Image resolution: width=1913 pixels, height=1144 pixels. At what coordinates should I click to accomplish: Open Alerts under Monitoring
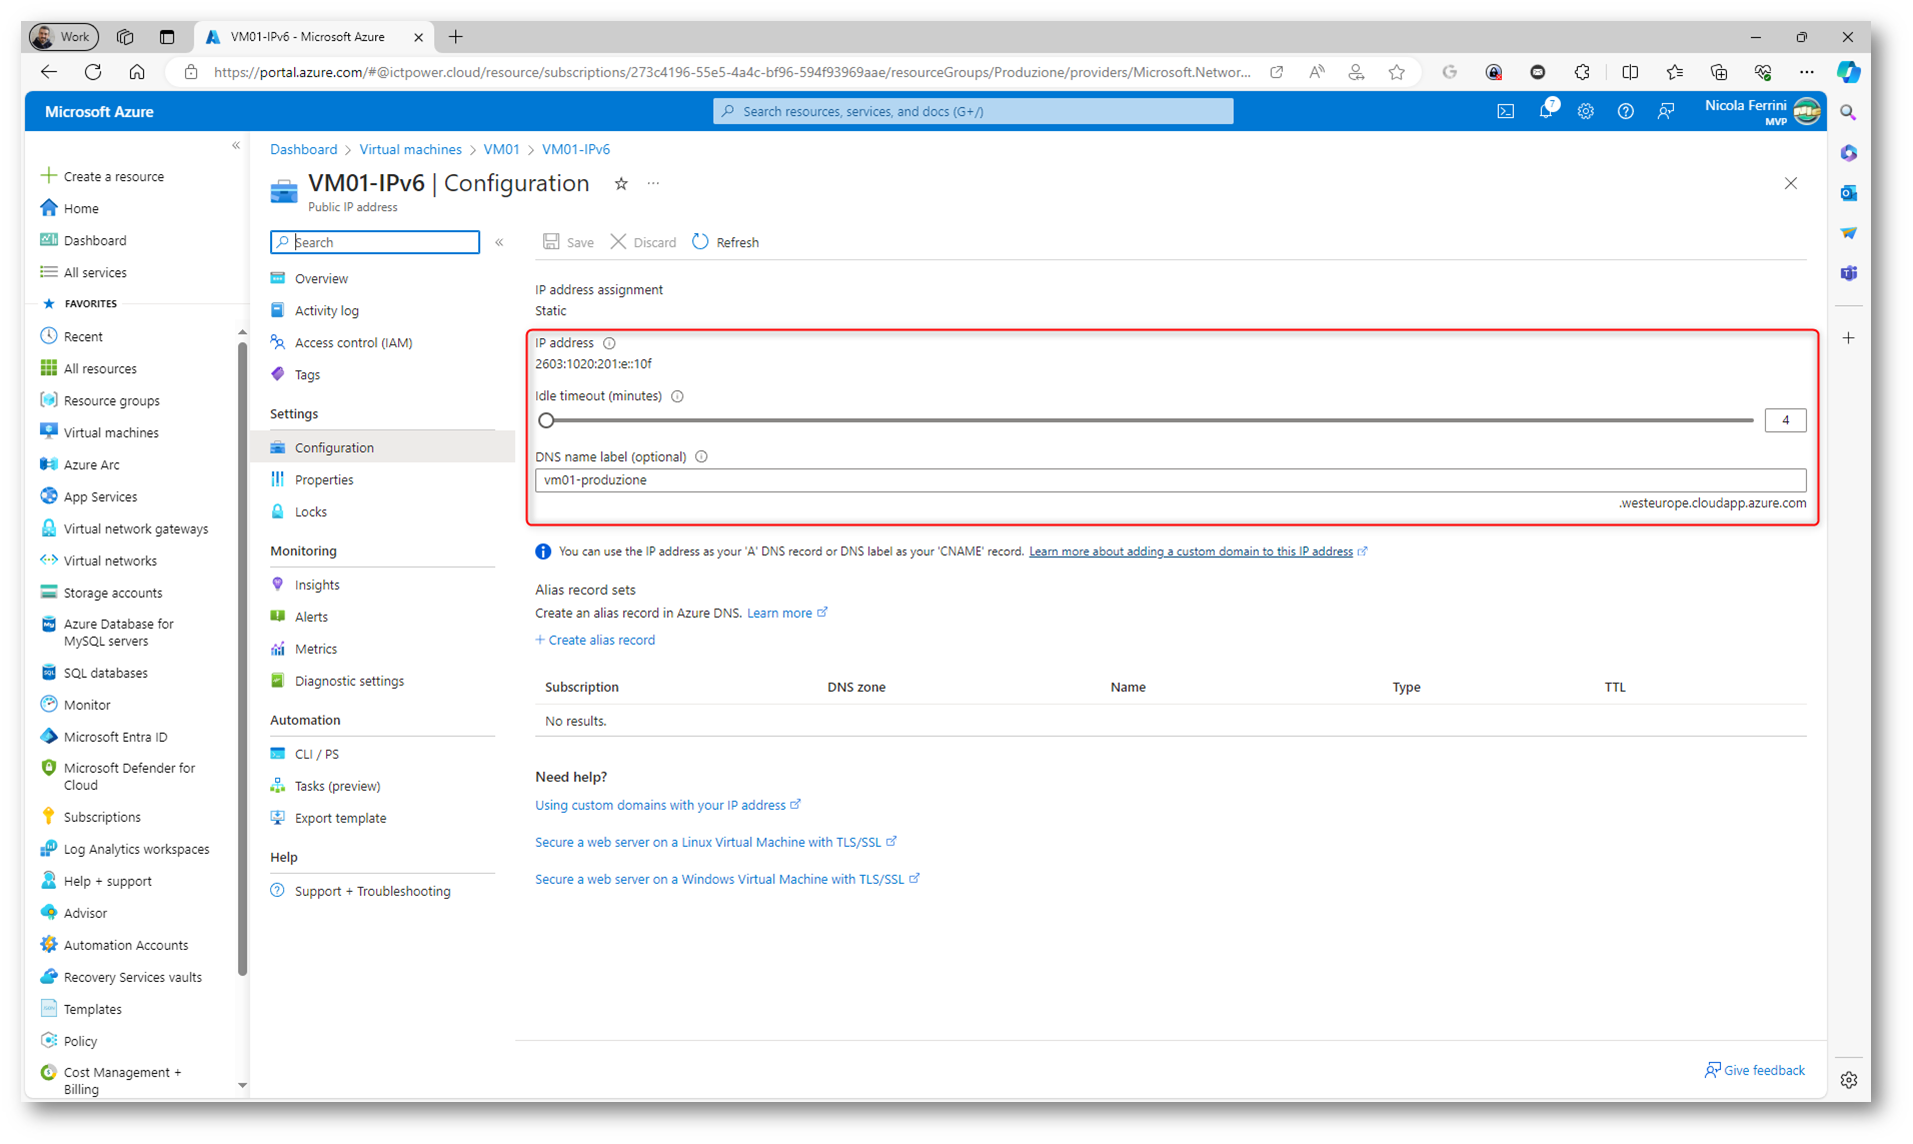(x=311, y=616)
